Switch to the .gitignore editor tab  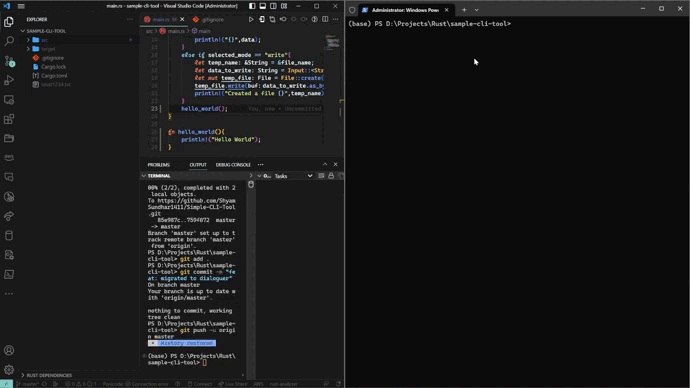coord(209,19)
